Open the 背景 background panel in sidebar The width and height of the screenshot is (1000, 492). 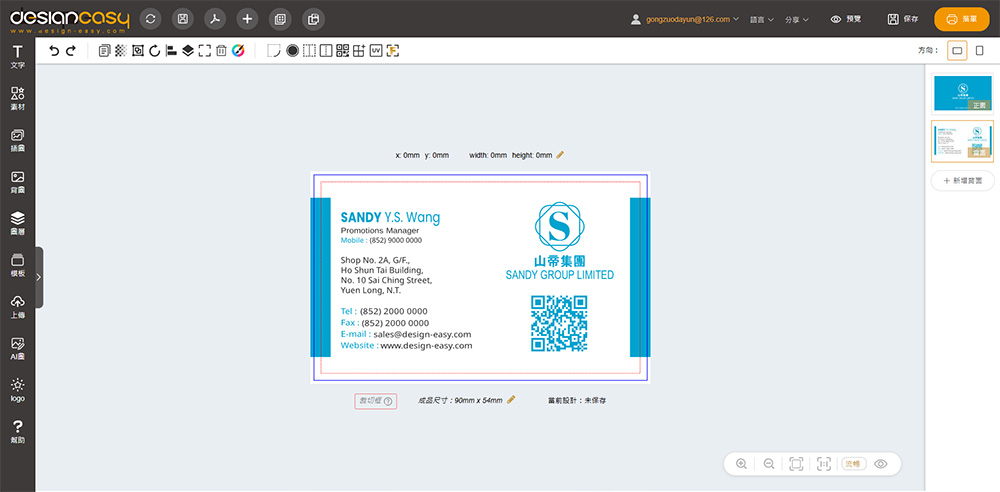pos(17,182)
